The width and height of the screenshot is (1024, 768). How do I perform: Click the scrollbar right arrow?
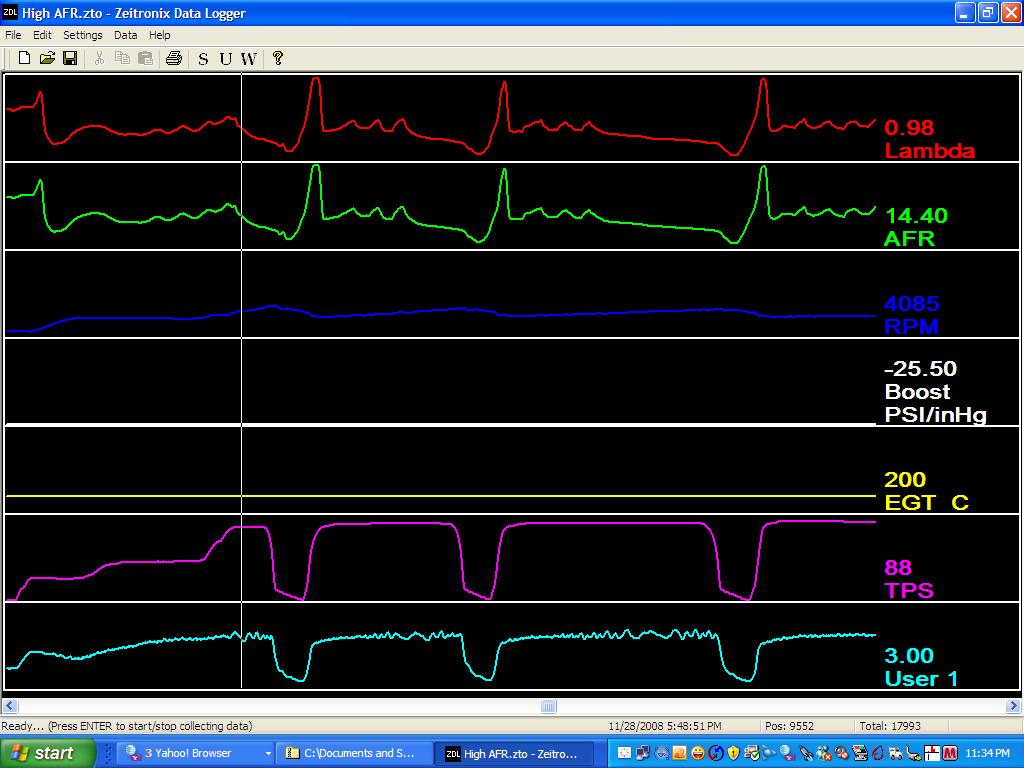pos(1014,706)
